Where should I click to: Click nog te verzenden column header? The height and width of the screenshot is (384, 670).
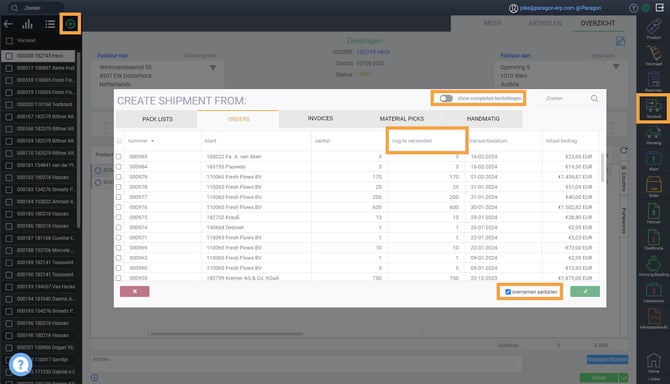click(x=426, y=141)
